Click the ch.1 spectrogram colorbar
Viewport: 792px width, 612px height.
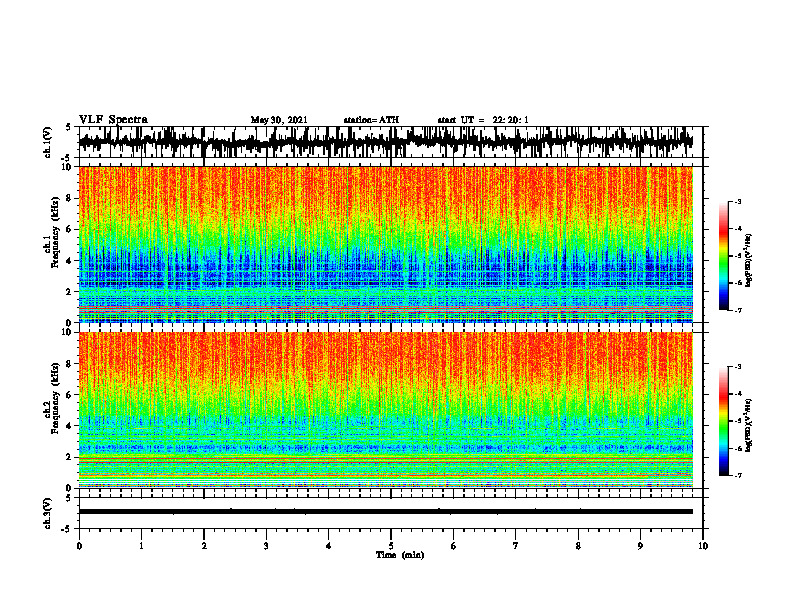tap(724, 256)
